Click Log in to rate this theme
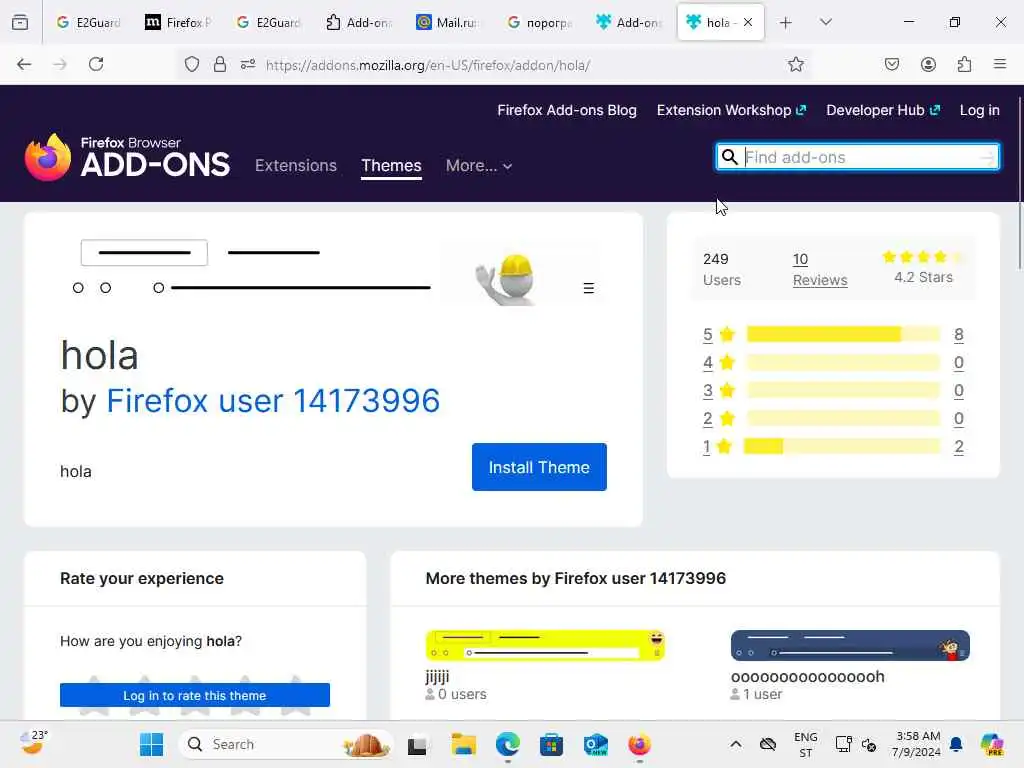Screen dimensions: 1024x768 tap(195, 695)
